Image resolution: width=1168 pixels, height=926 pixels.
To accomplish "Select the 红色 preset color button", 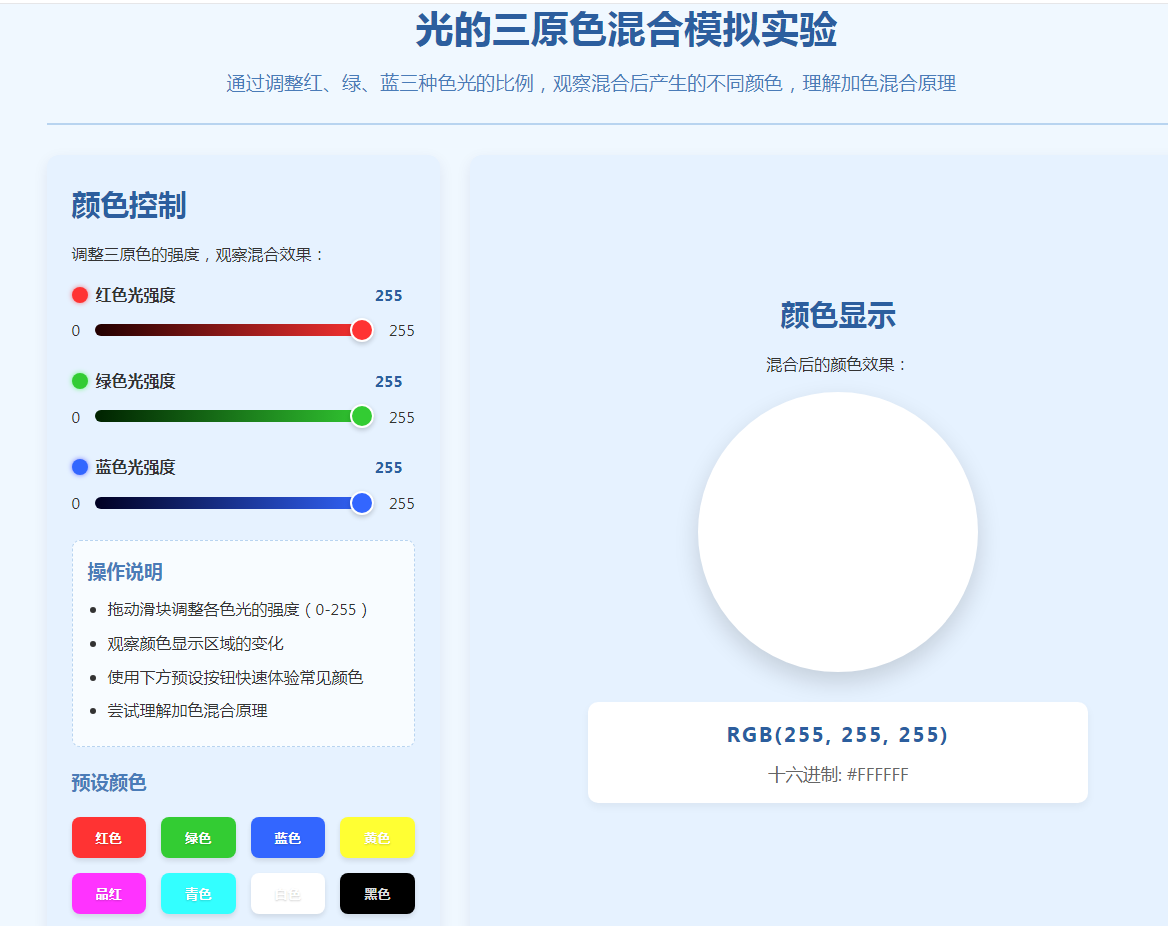I will tap(109, 838).
